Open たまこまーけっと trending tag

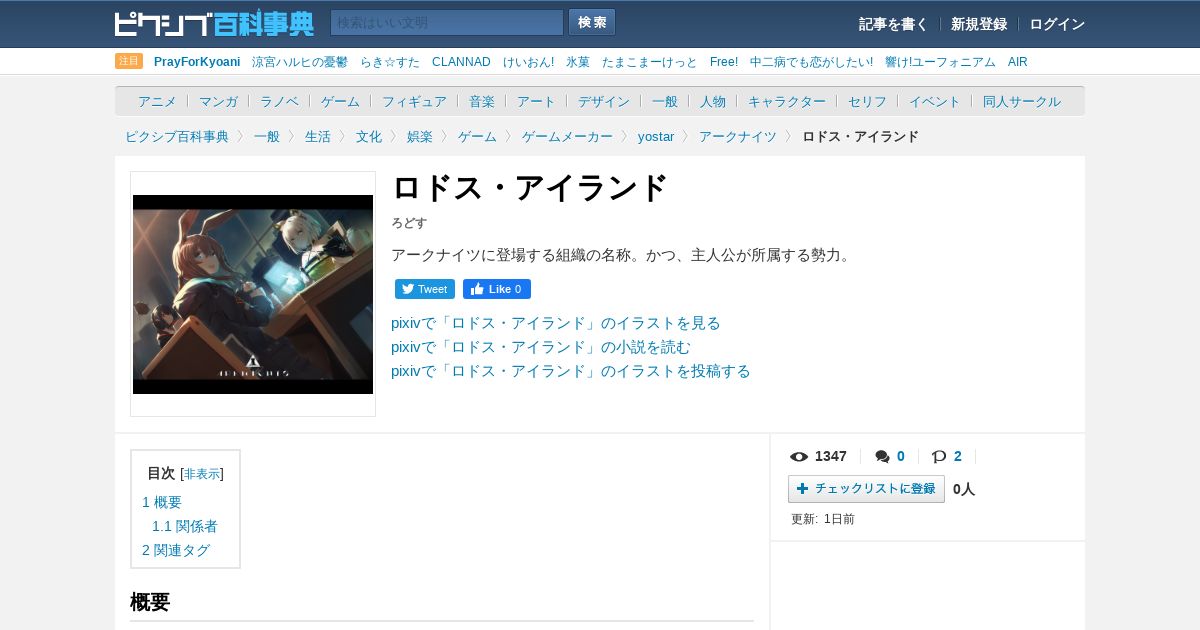pos(650,62)
